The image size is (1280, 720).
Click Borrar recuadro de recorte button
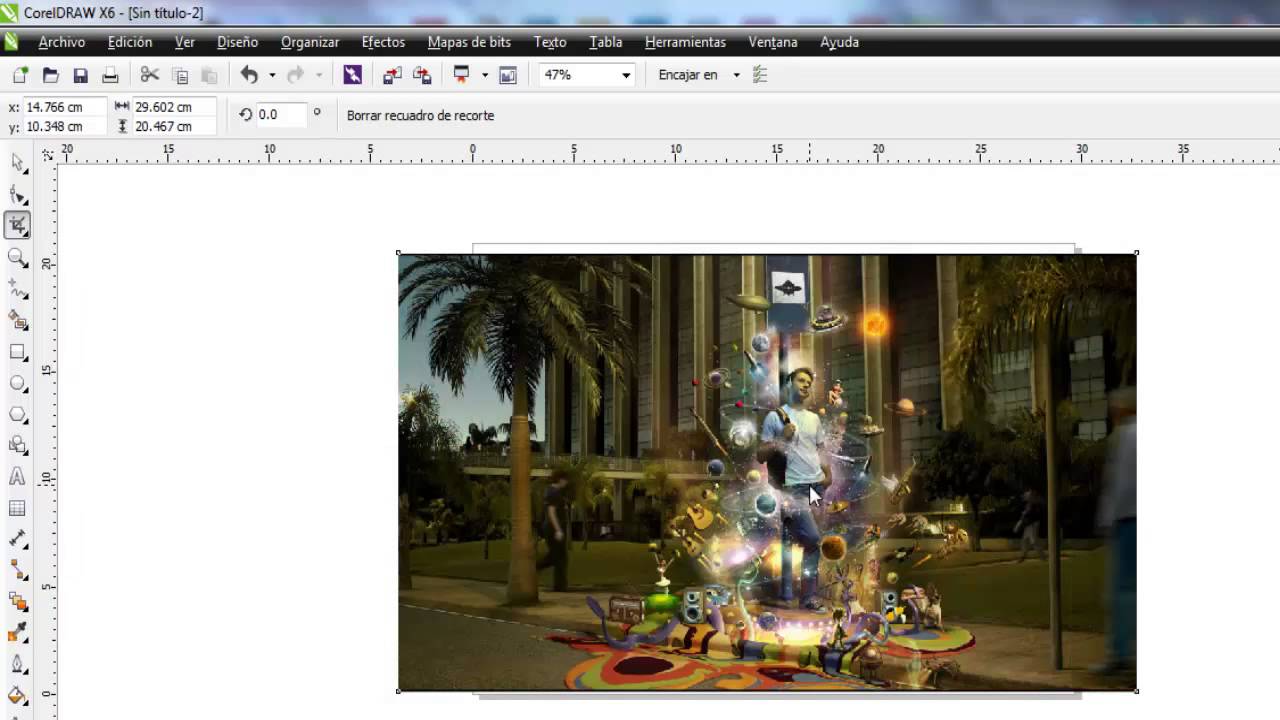[x=420, y=116]
